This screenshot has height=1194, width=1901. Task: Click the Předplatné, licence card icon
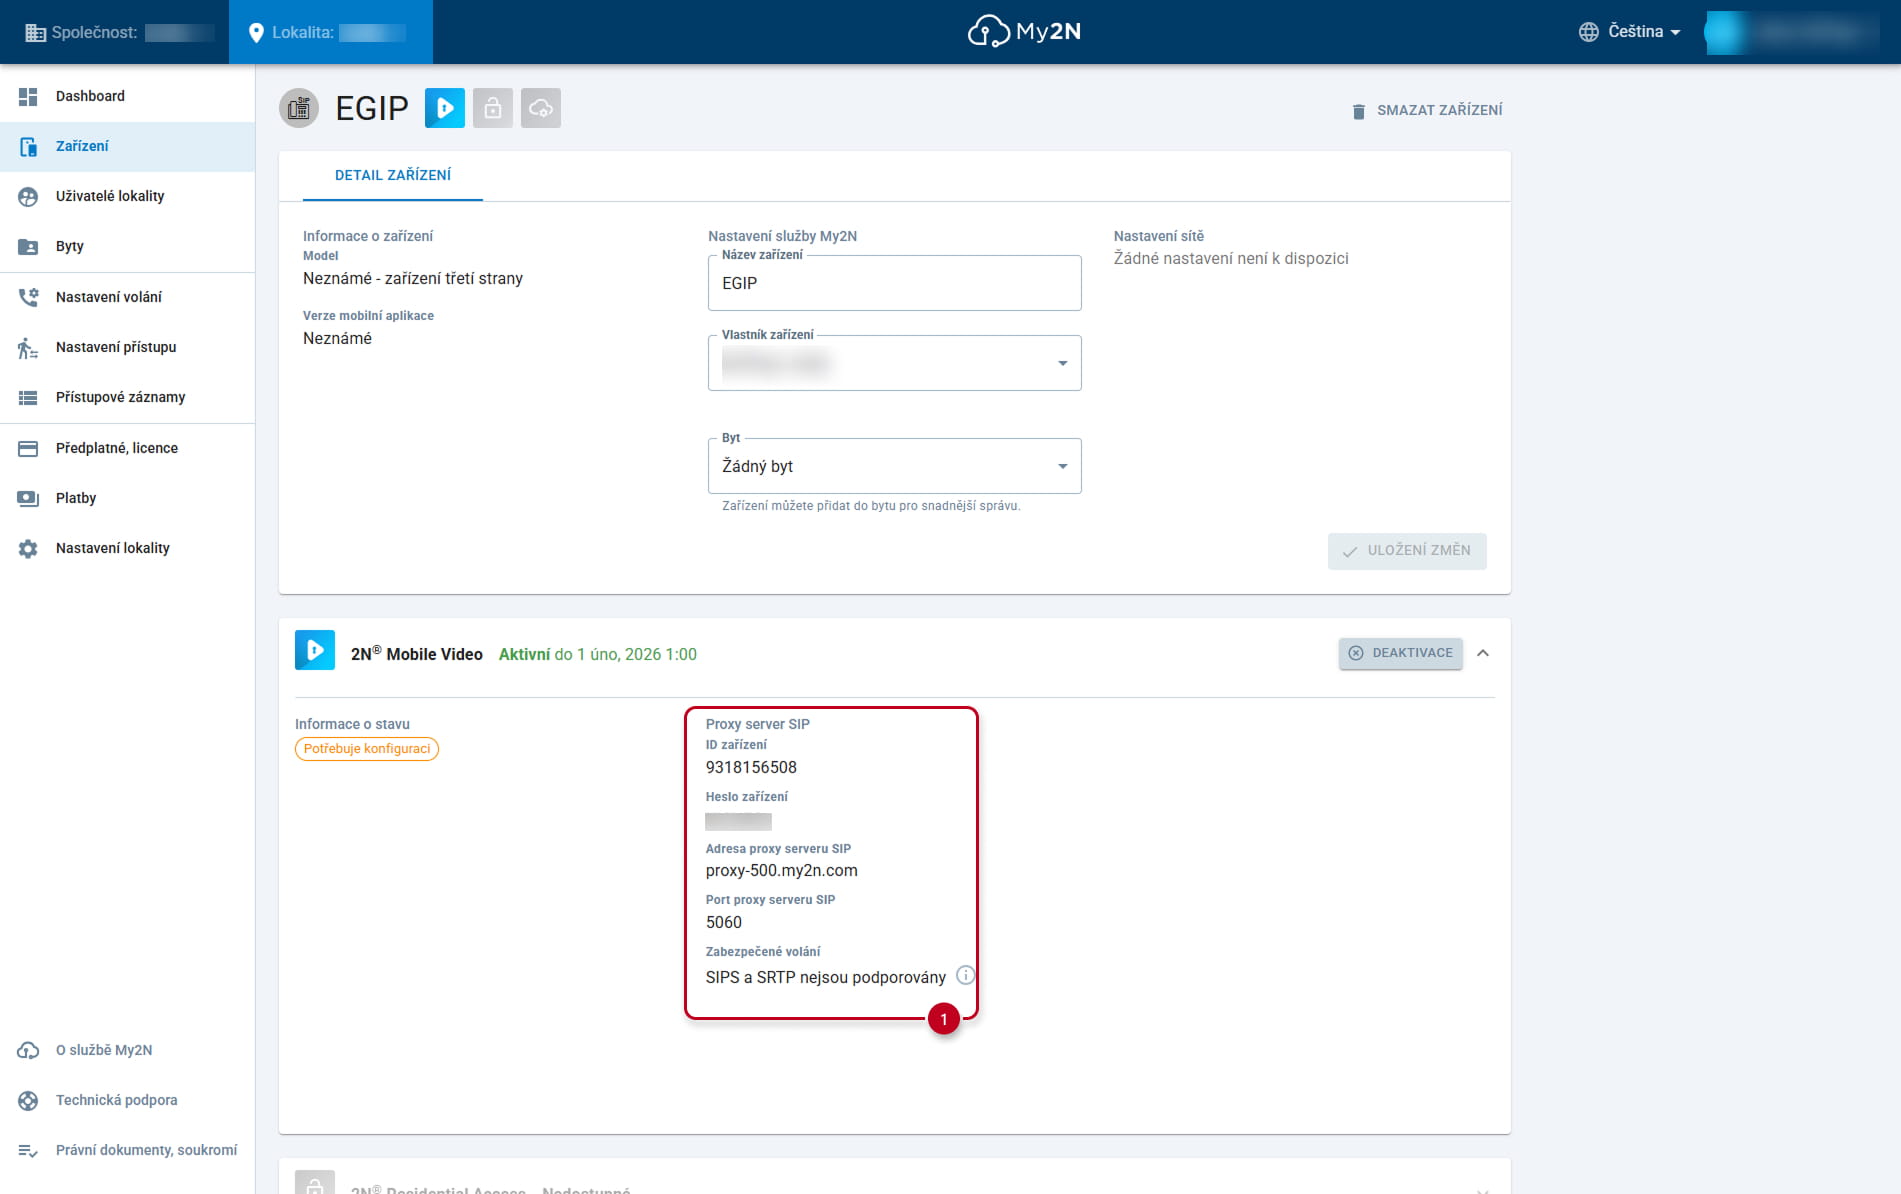click(28, 448)
